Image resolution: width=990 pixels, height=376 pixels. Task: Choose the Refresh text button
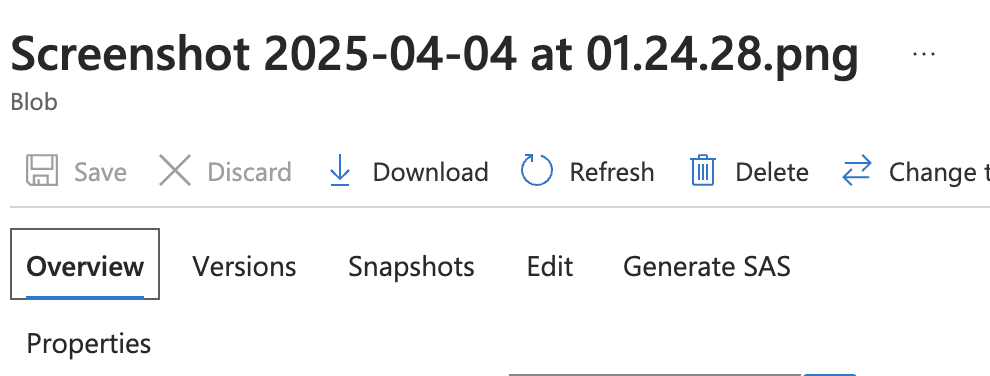coord(612,172)
